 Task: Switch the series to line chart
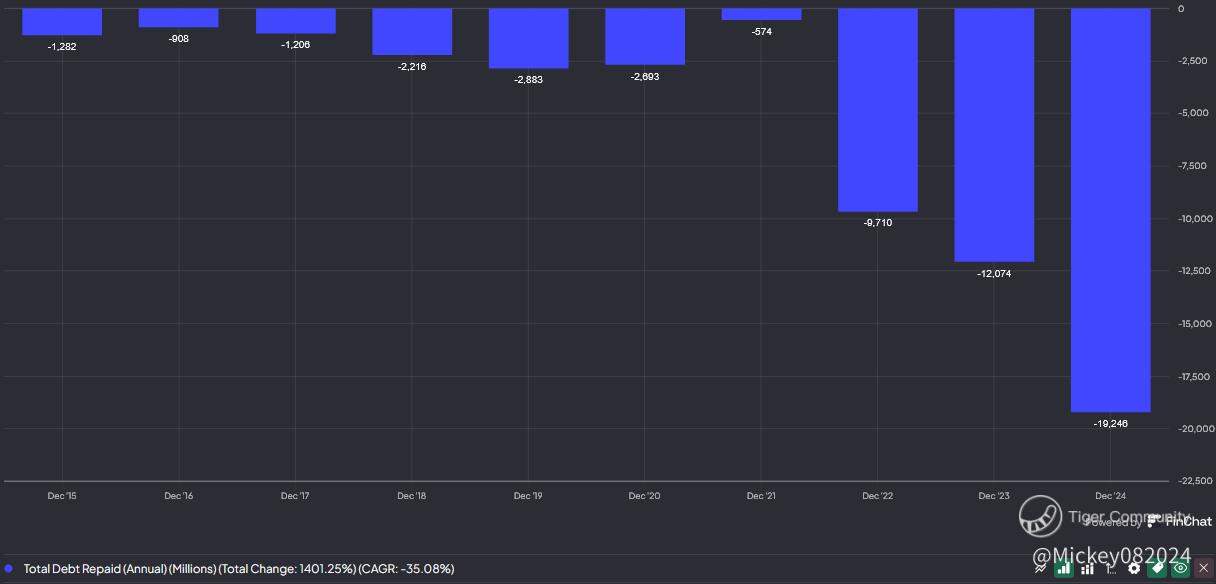1041,568
